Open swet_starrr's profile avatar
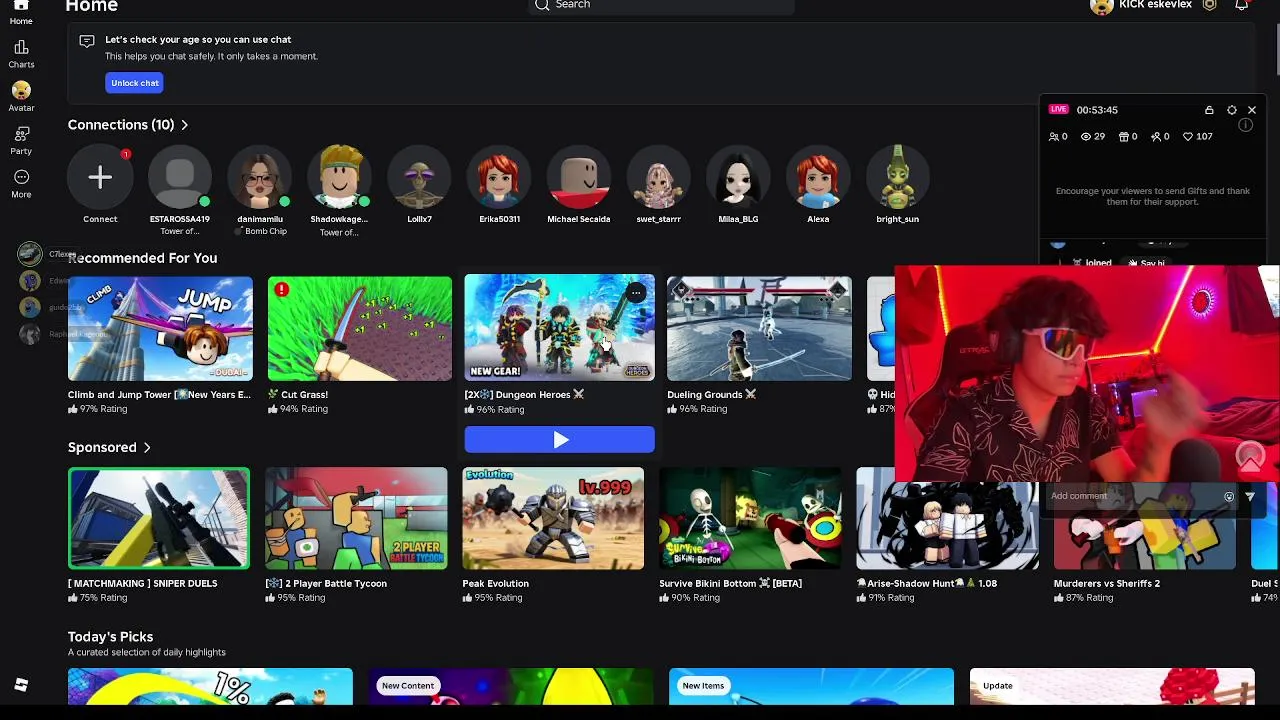 click(659, 178)
